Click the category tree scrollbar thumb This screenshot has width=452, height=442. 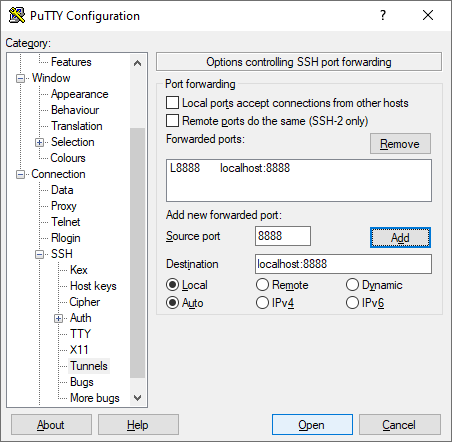tap(137, 253)
